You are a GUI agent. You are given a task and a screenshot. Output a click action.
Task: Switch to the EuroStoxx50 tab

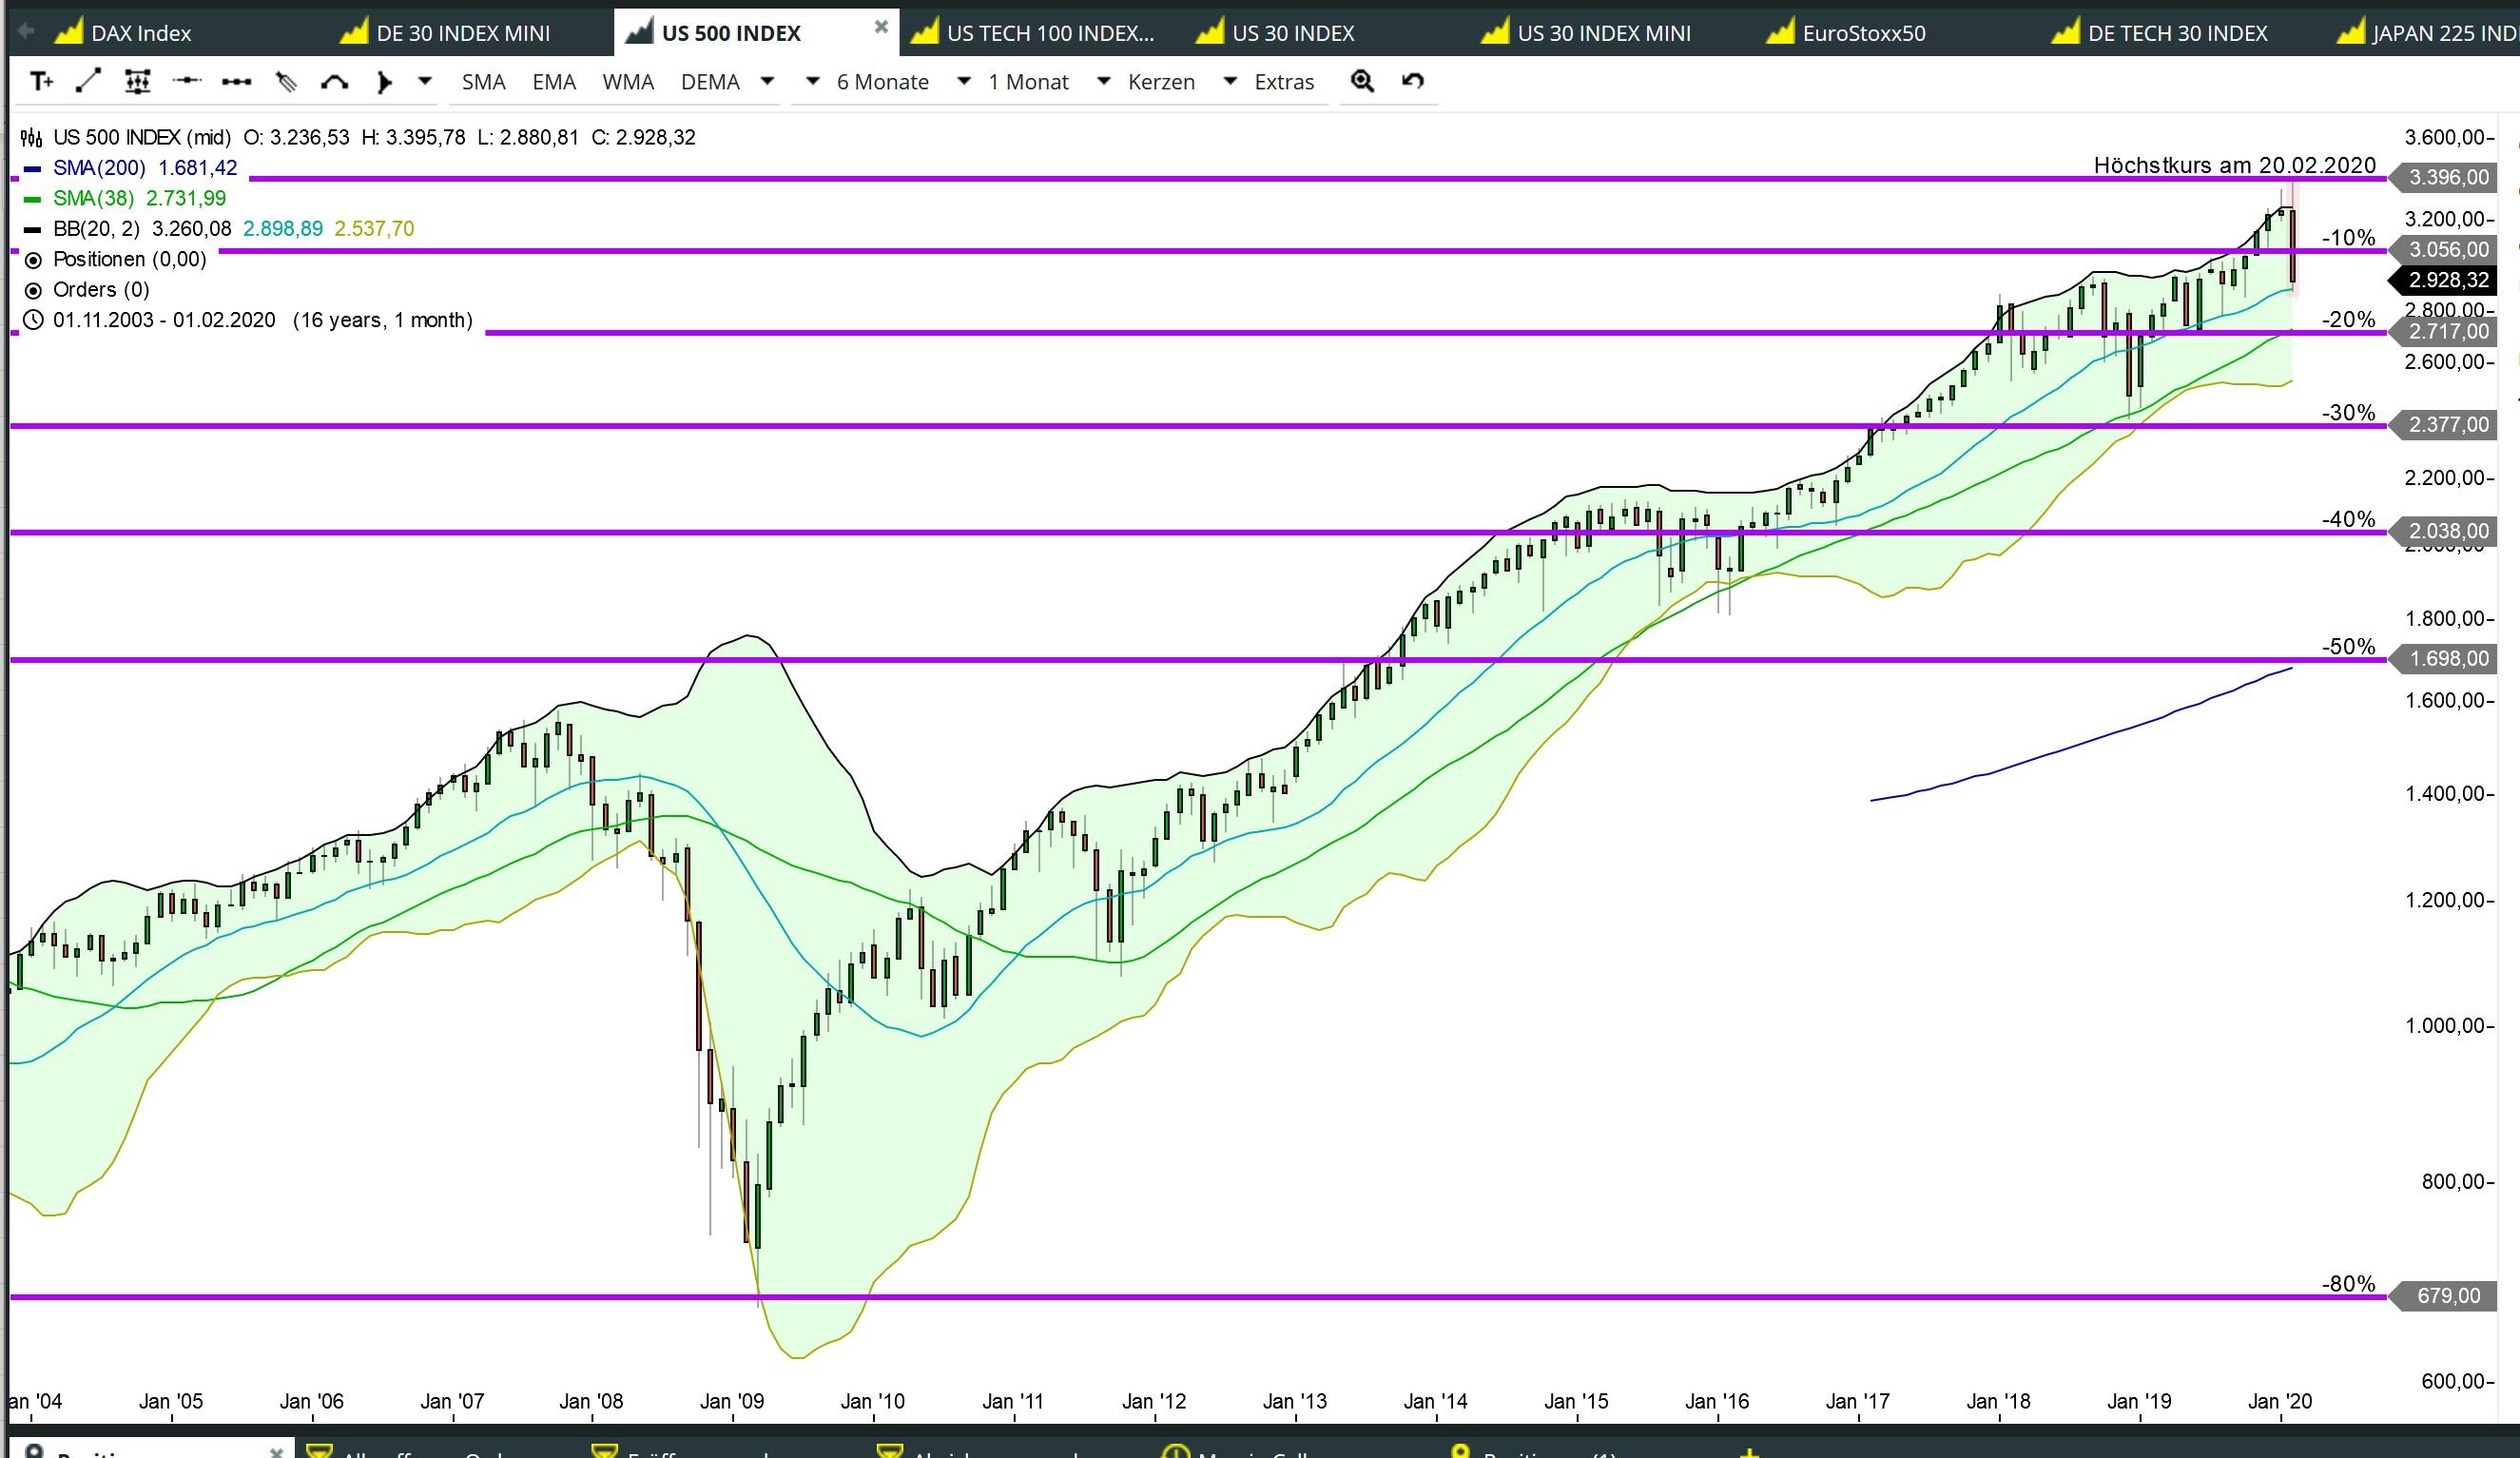(x=1862, y=33)
